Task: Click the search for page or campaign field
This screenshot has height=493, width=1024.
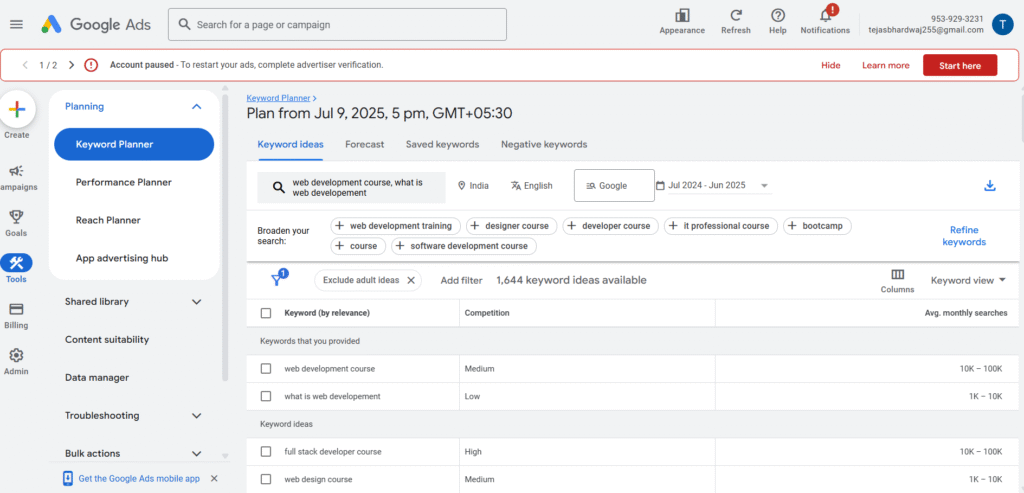Action: pos(337,25)
